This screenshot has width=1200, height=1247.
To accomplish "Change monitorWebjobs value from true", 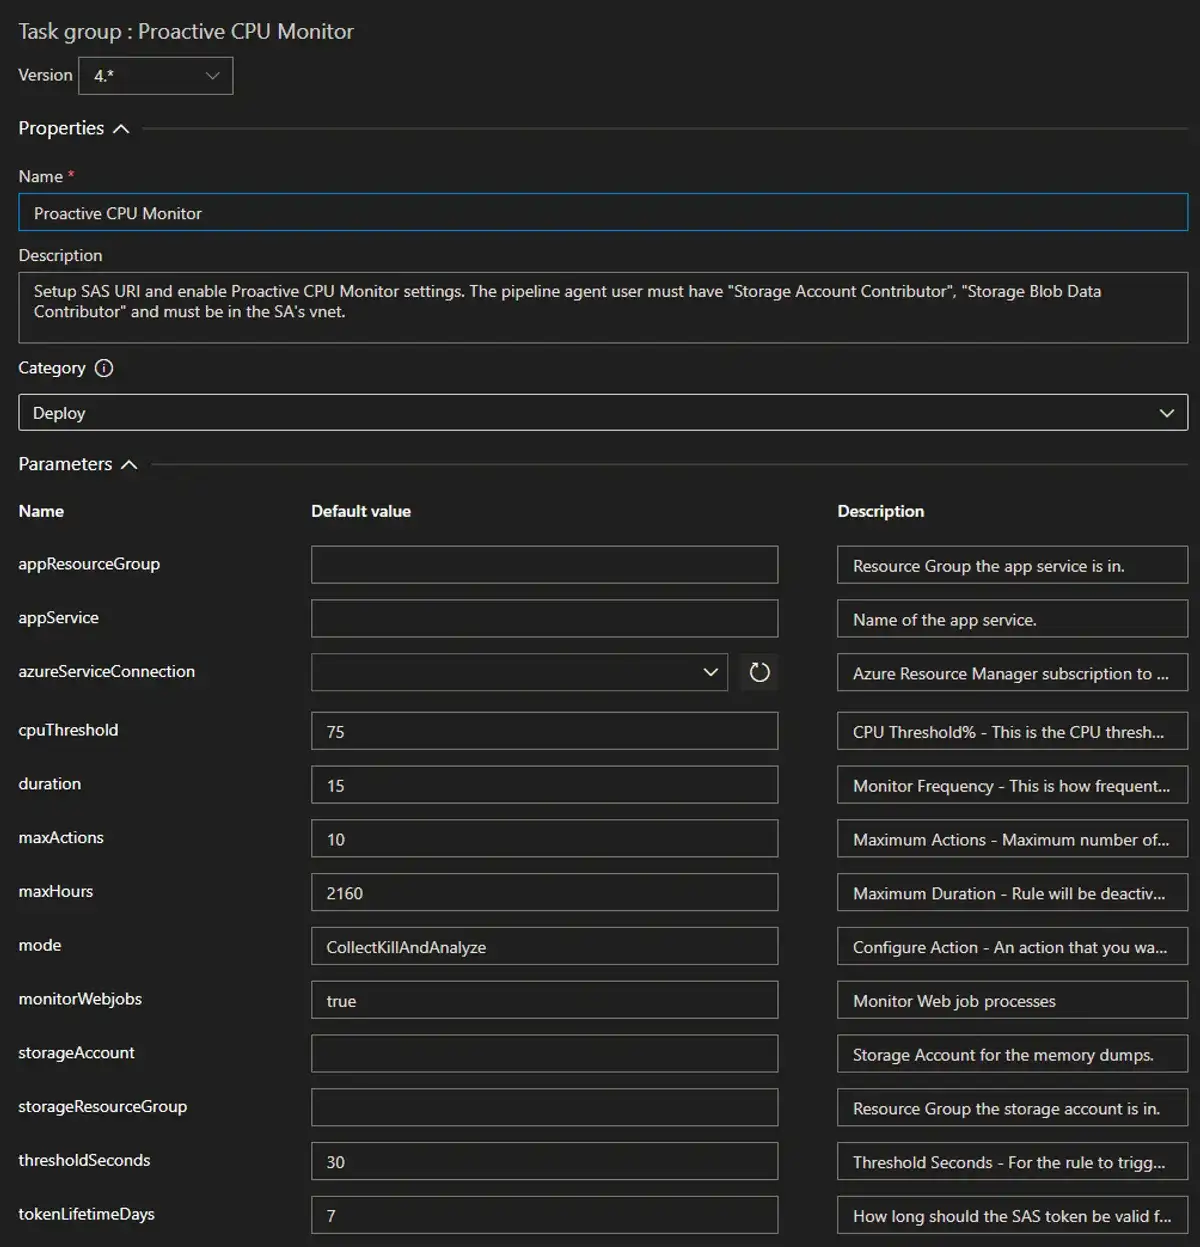I will click(x=544, y=1000).
